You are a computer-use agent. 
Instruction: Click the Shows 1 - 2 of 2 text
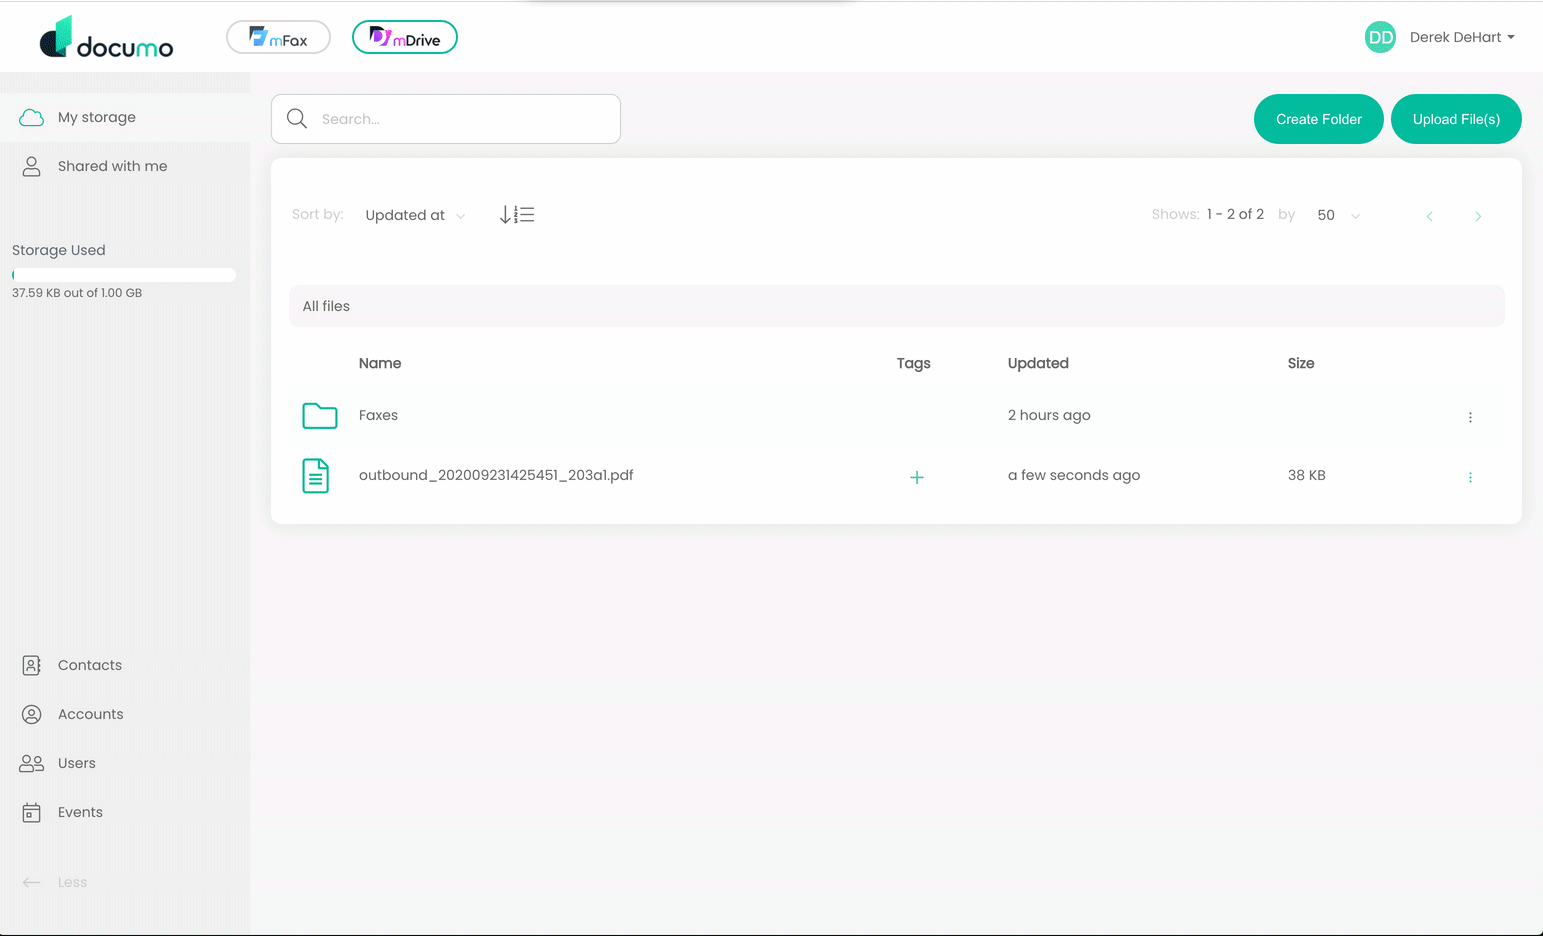1208,214
